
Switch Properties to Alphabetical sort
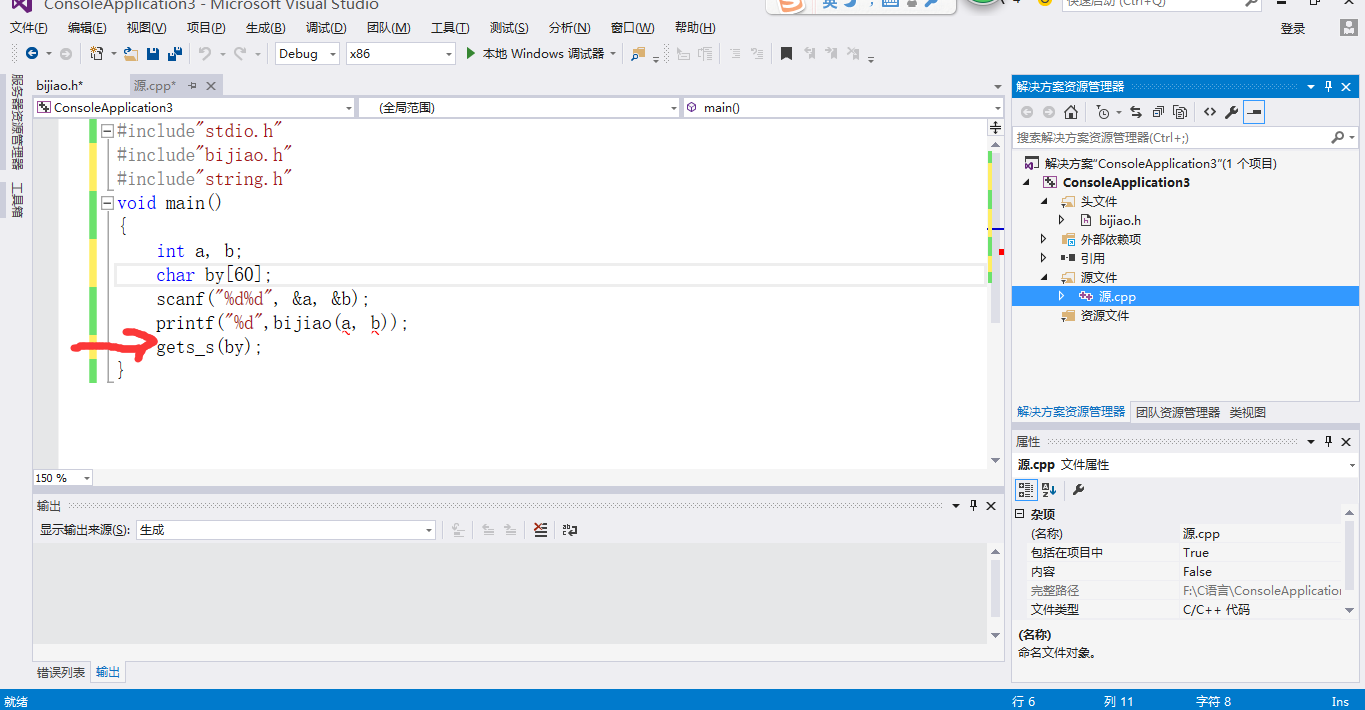click(1049, 489)
